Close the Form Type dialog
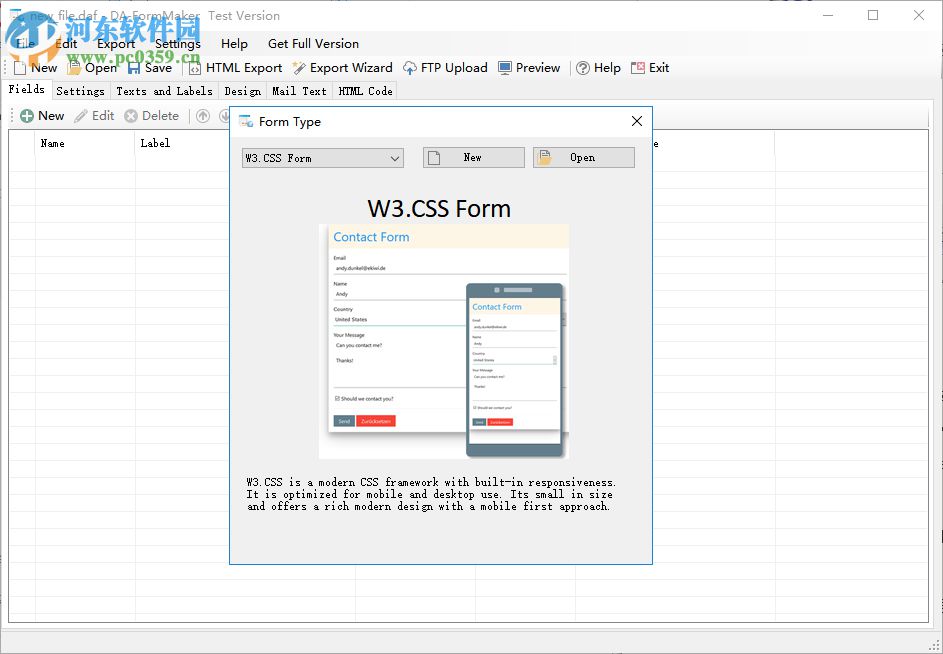 coord(637,121)
